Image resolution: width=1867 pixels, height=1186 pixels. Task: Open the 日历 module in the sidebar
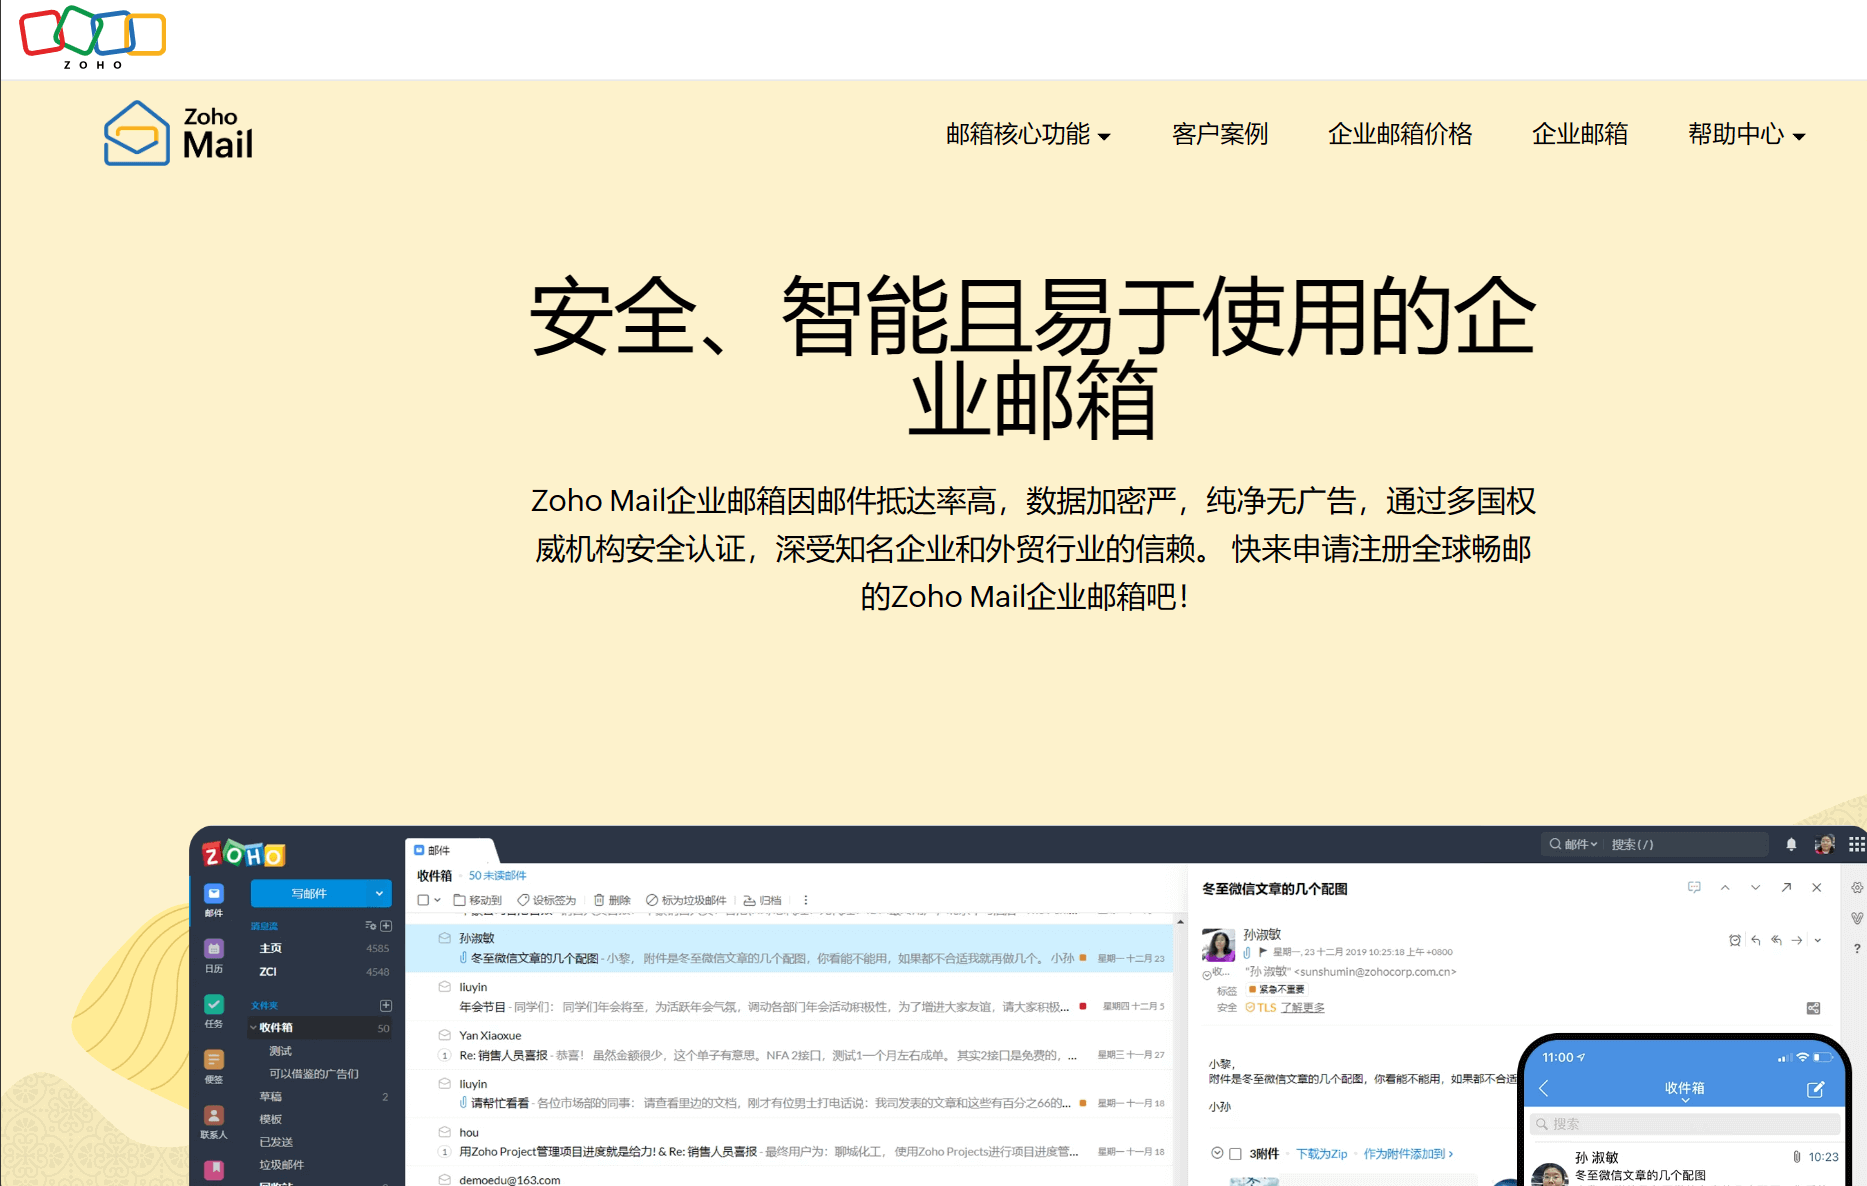click(214, 948)
